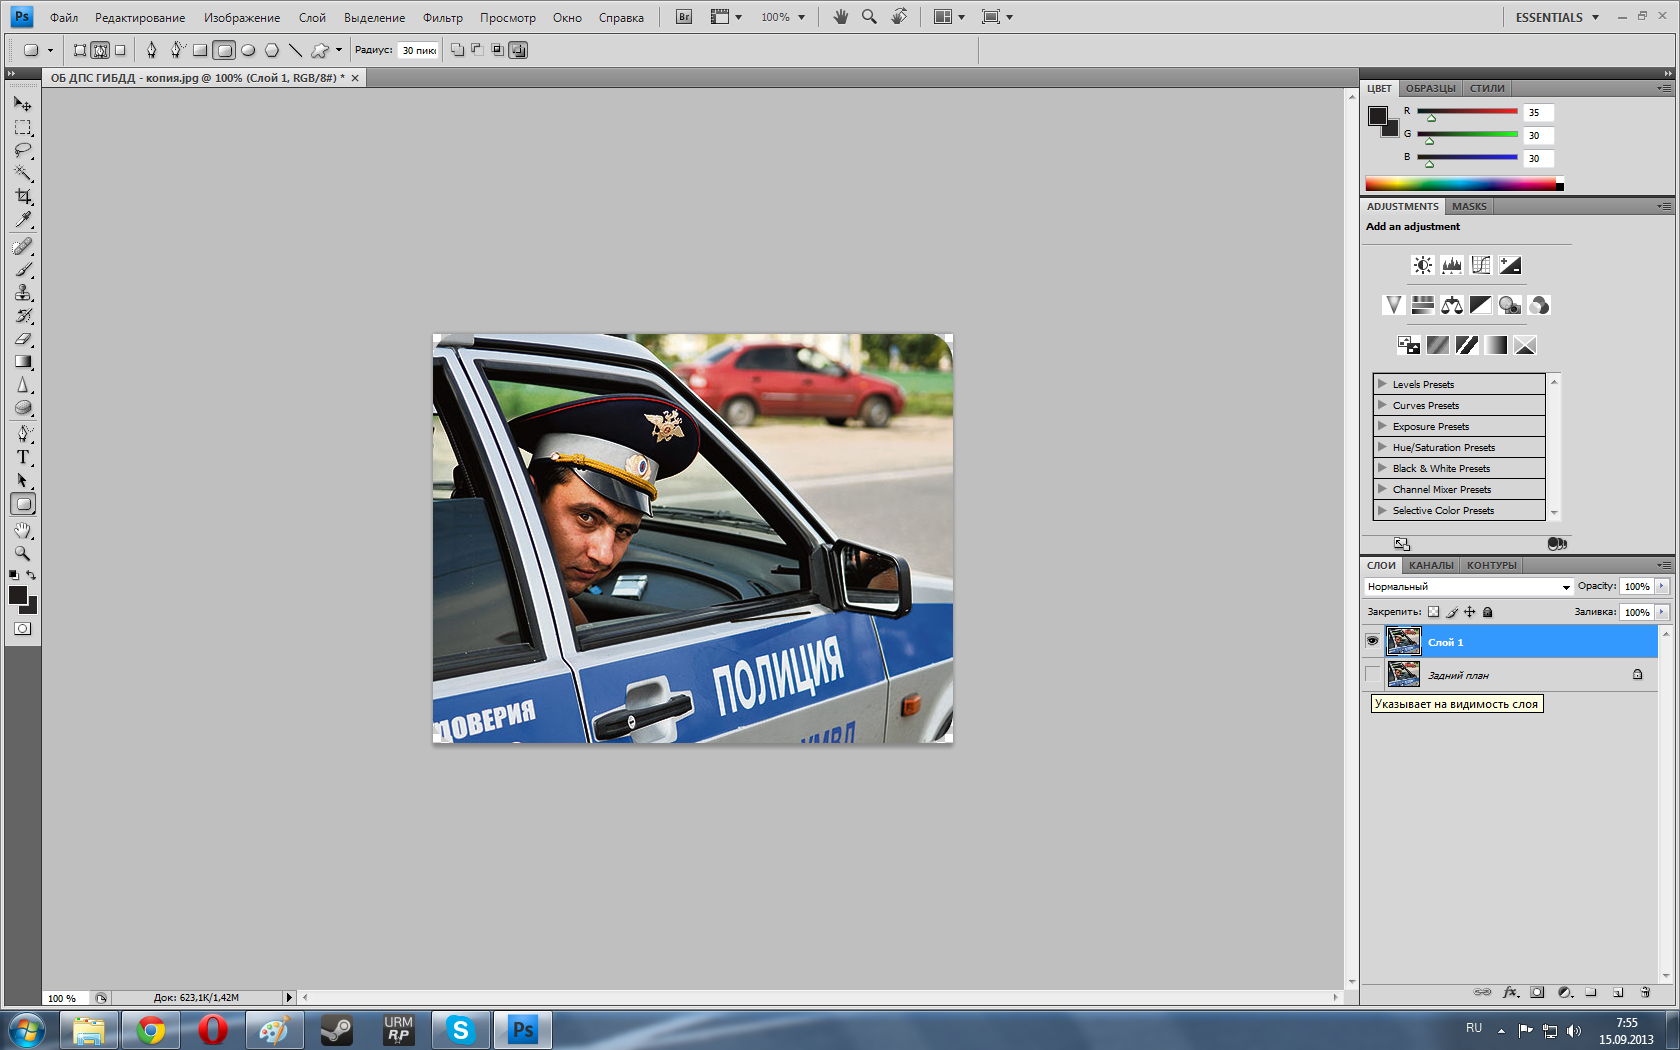Select the Eraser tool
This screenshot has width=1680, height=1050.
tap(22, 339)
